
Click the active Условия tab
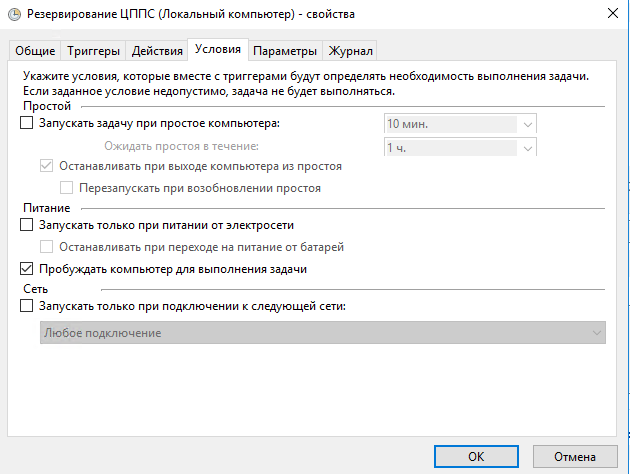[x=218, y=49]
